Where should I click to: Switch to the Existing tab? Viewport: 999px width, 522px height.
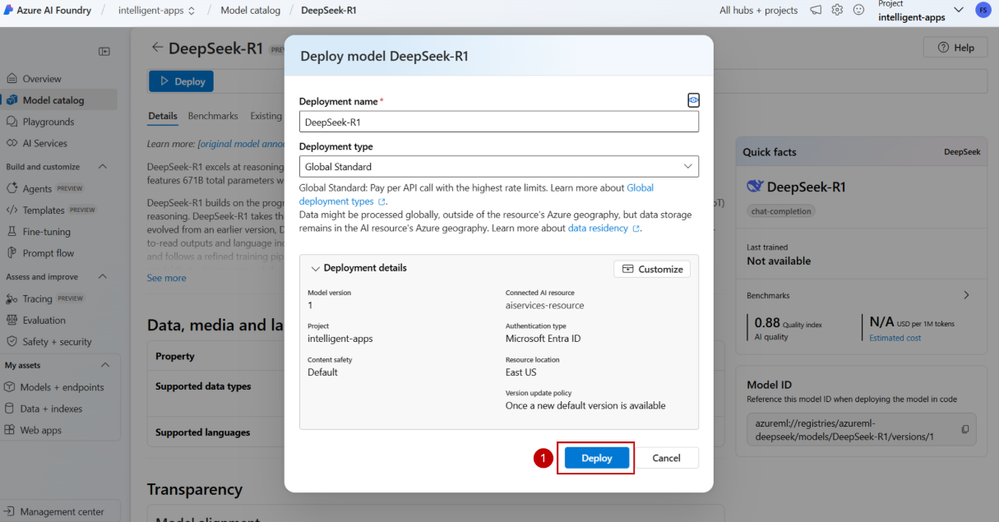[266, 116]
